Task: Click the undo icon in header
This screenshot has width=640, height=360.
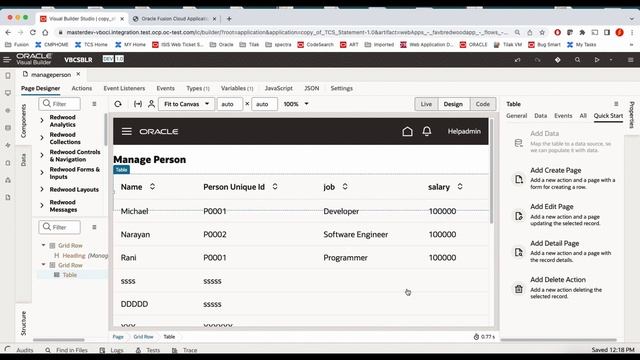Action: coord(518,60)
